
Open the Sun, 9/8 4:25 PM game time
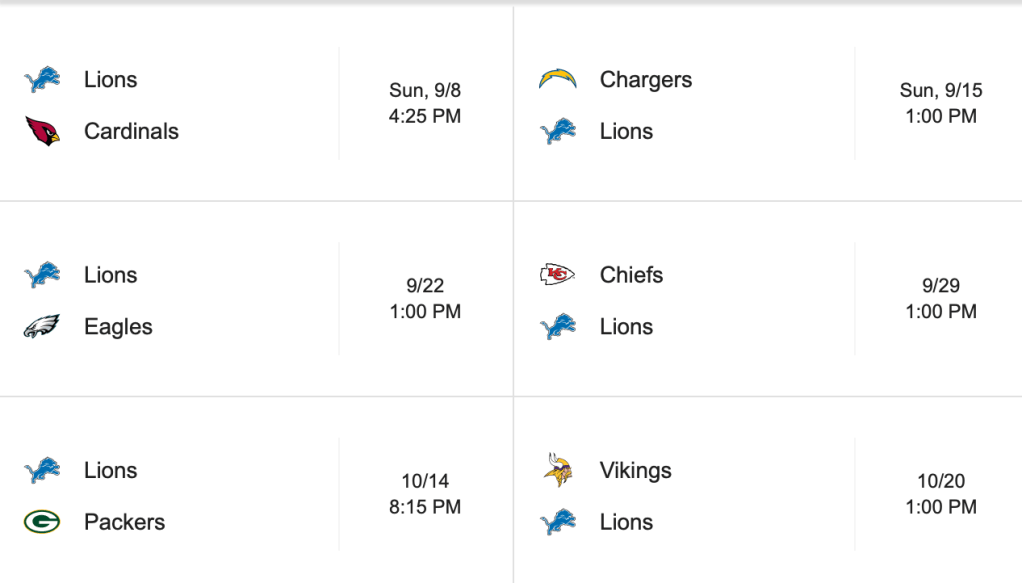[425, 103]
